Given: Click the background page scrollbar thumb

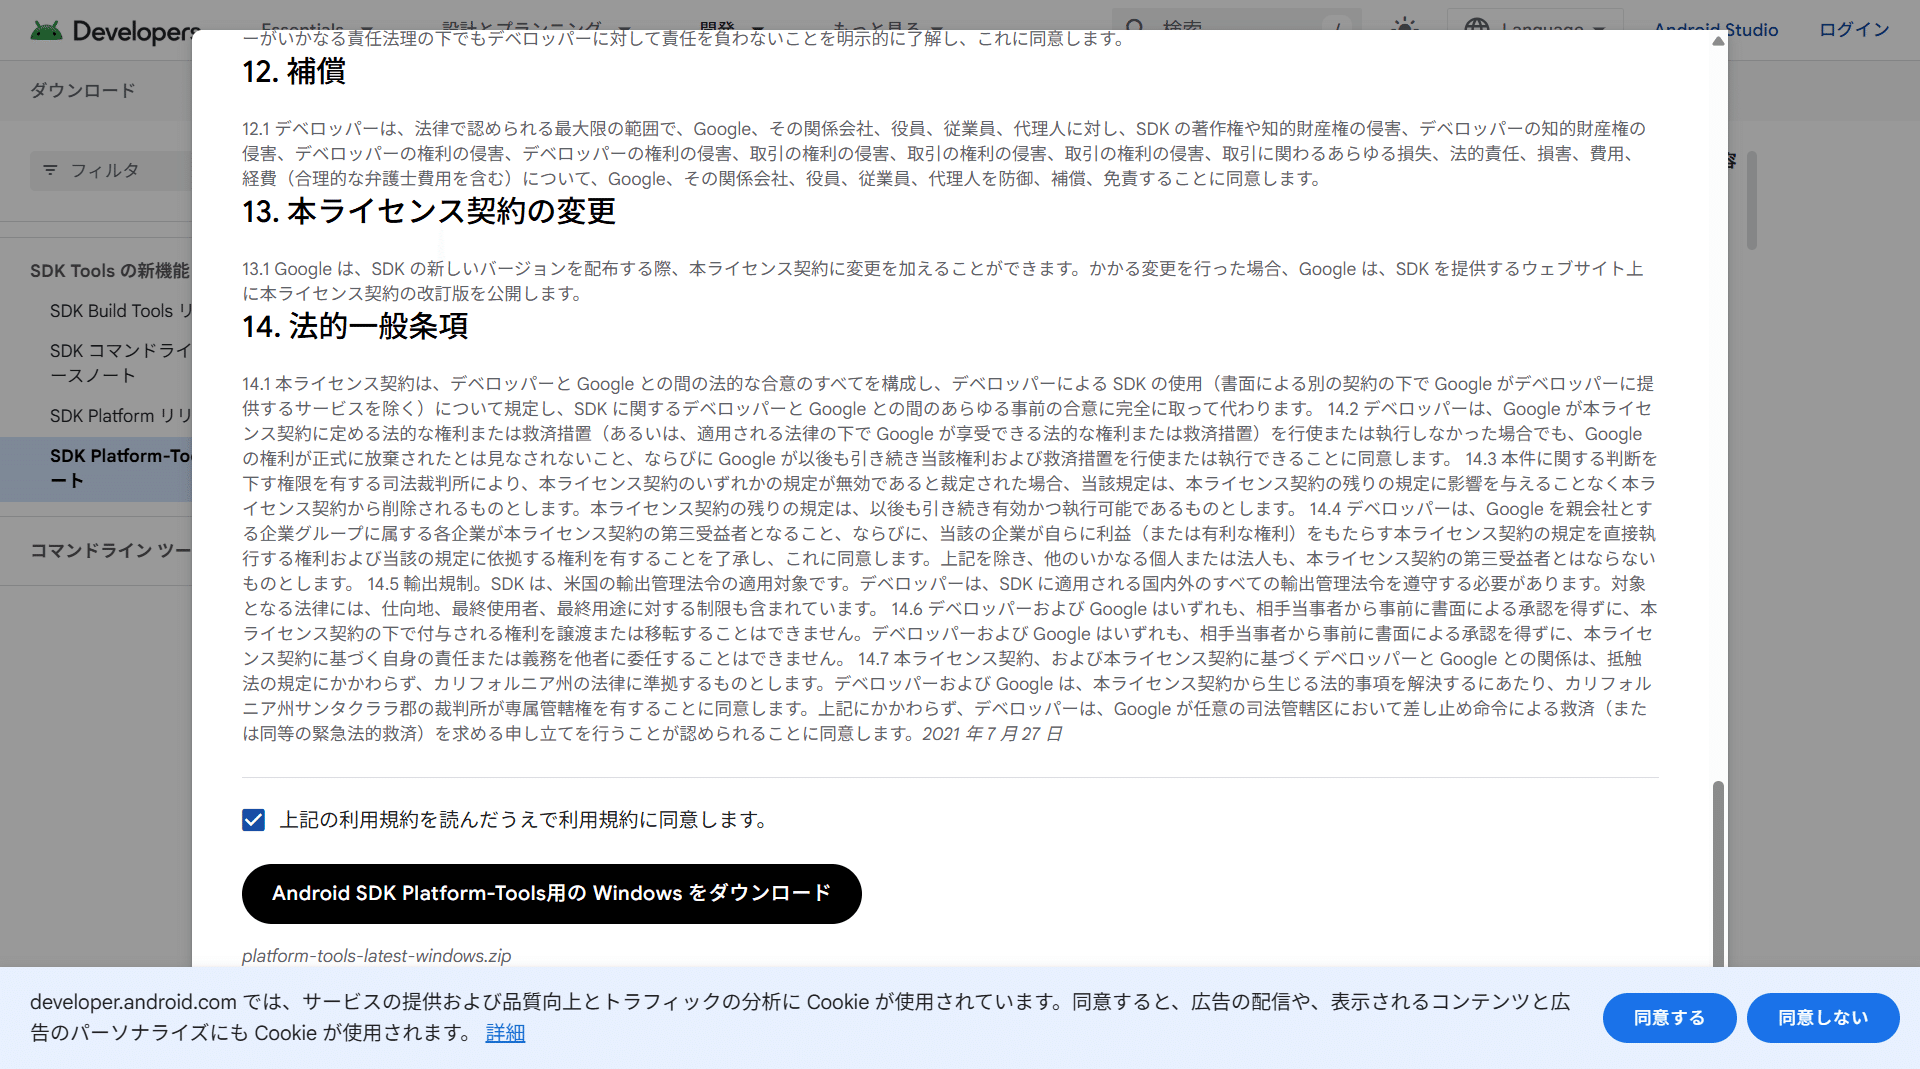Looking at the screenshot, I should 1752,200.
